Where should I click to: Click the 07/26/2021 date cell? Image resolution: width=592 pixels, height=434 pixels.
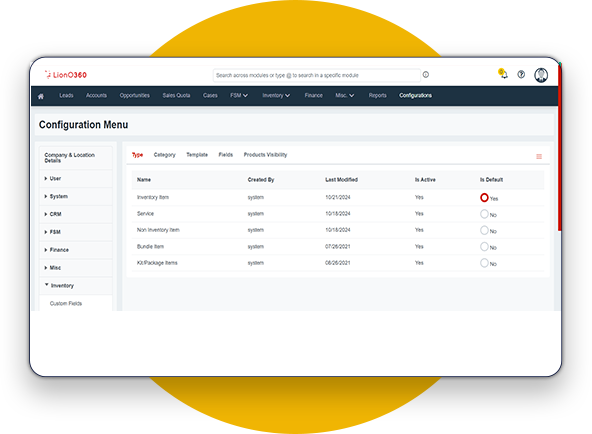pyautogui.click(x=338, y=246)
